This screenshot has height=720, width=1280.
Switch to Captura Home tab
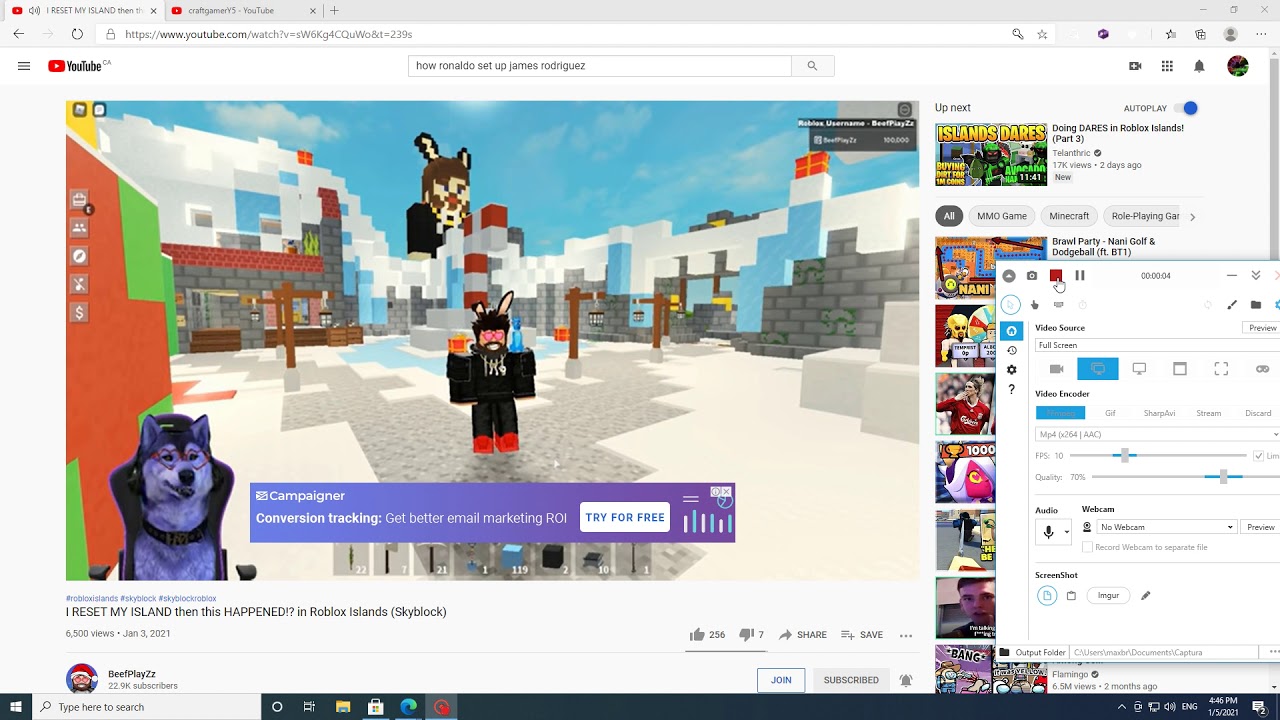click(x=1011, y=331)
